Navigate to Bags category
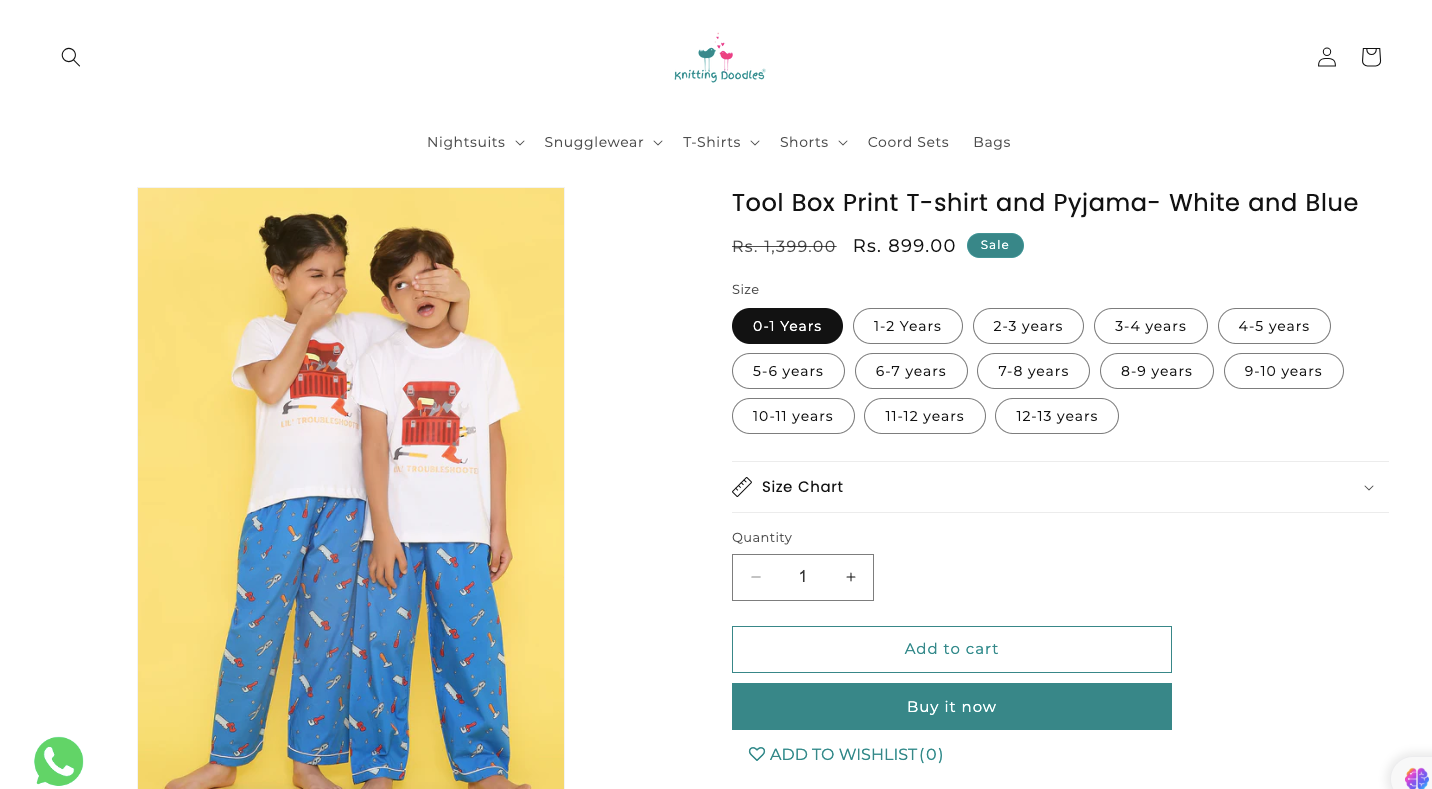Viewport: 1432px width, 789px height. [x=991, y=142]
